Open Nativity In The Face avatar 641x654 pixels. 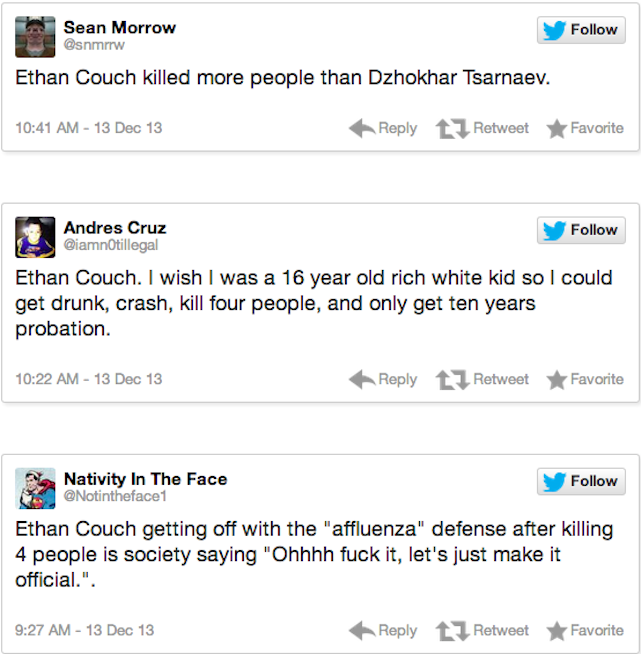pos(35,488)
